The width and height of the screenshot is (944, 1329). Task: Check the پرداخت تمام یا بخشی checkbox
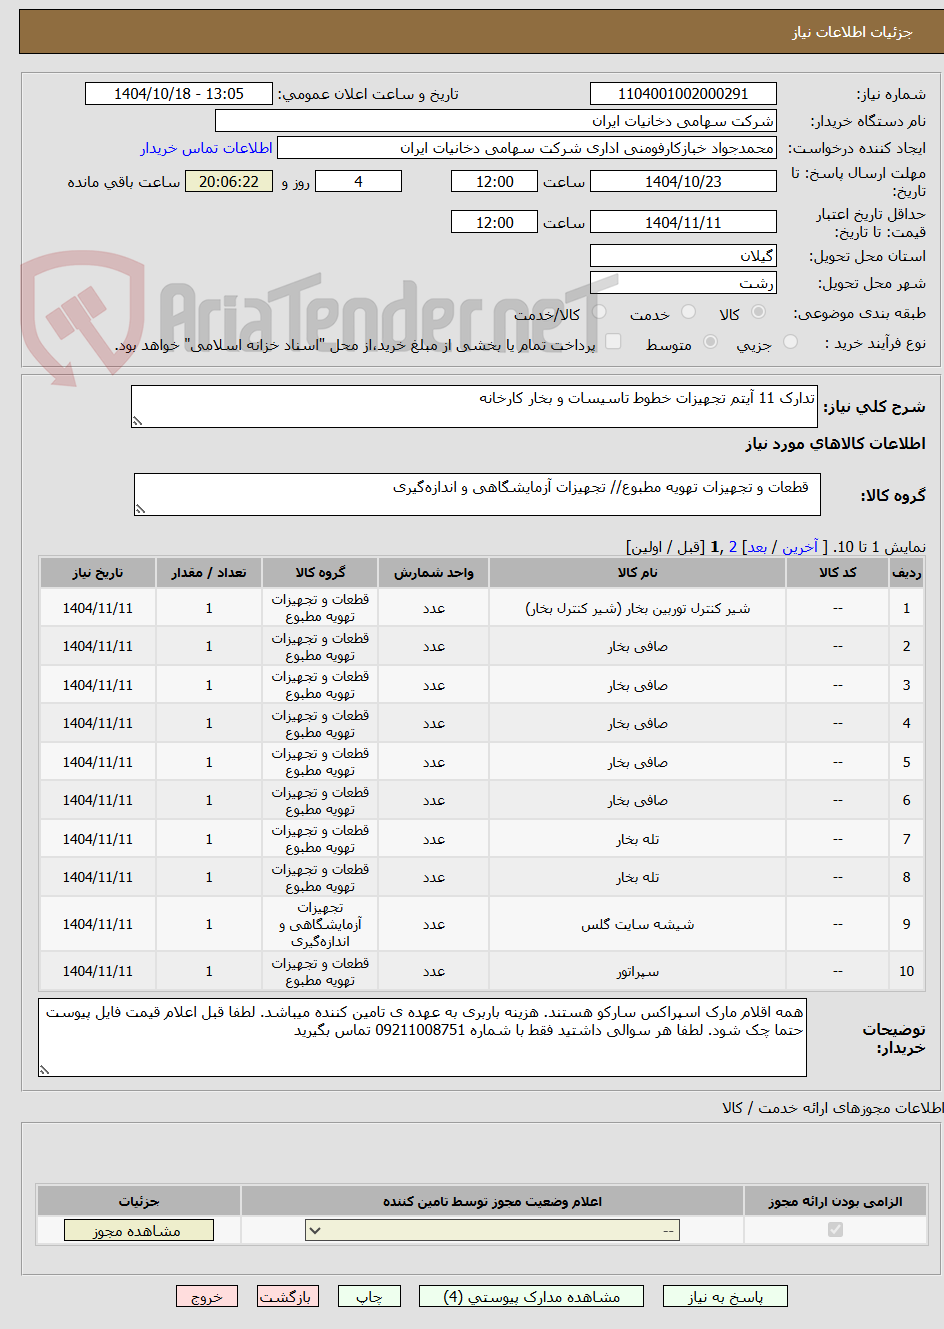(x=613, y=341)
